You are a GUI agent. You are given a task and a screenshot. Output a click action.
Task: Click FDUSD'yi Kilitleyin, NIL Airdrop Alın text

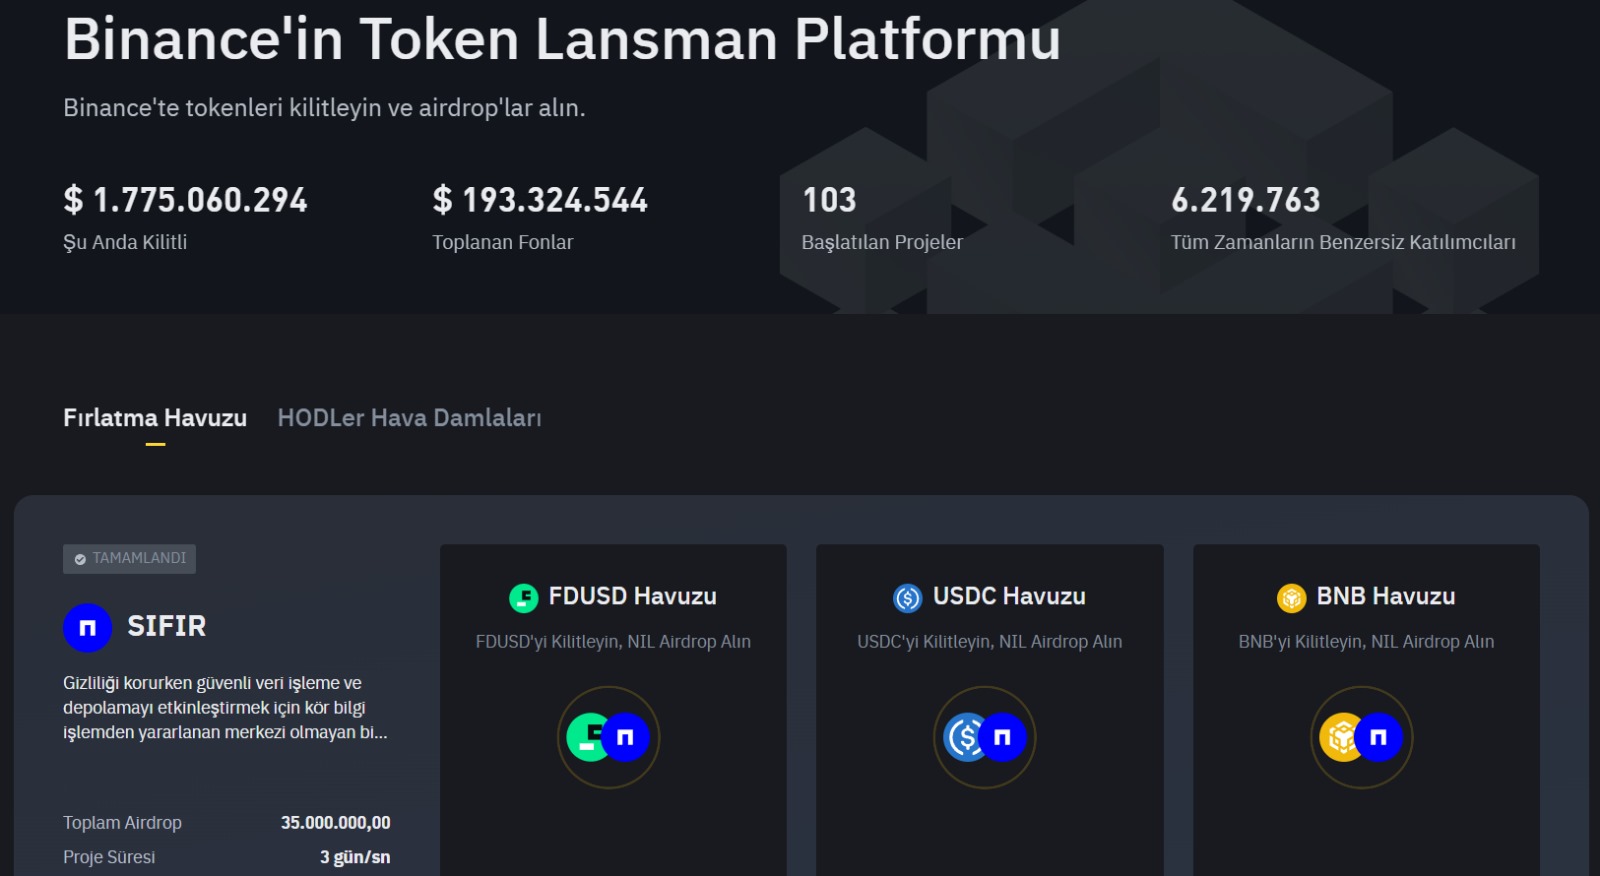[x=613, y=642]
